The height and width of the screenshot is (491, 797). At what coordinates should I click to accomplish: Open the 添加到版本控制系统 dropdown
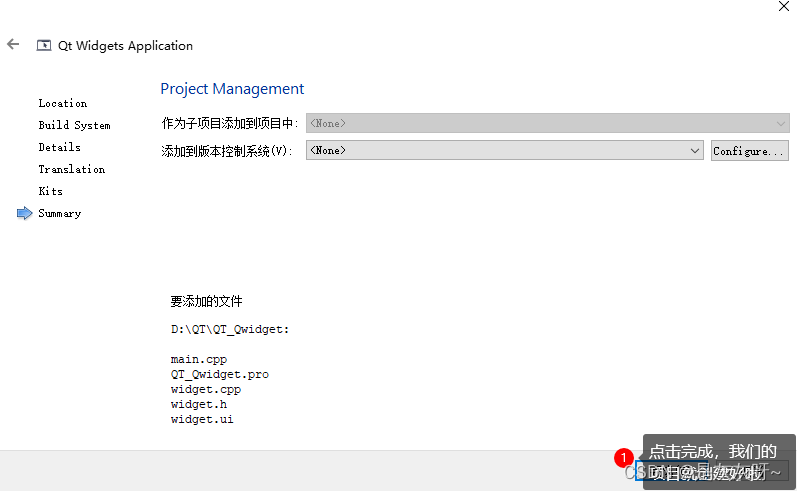coord(505,150)
